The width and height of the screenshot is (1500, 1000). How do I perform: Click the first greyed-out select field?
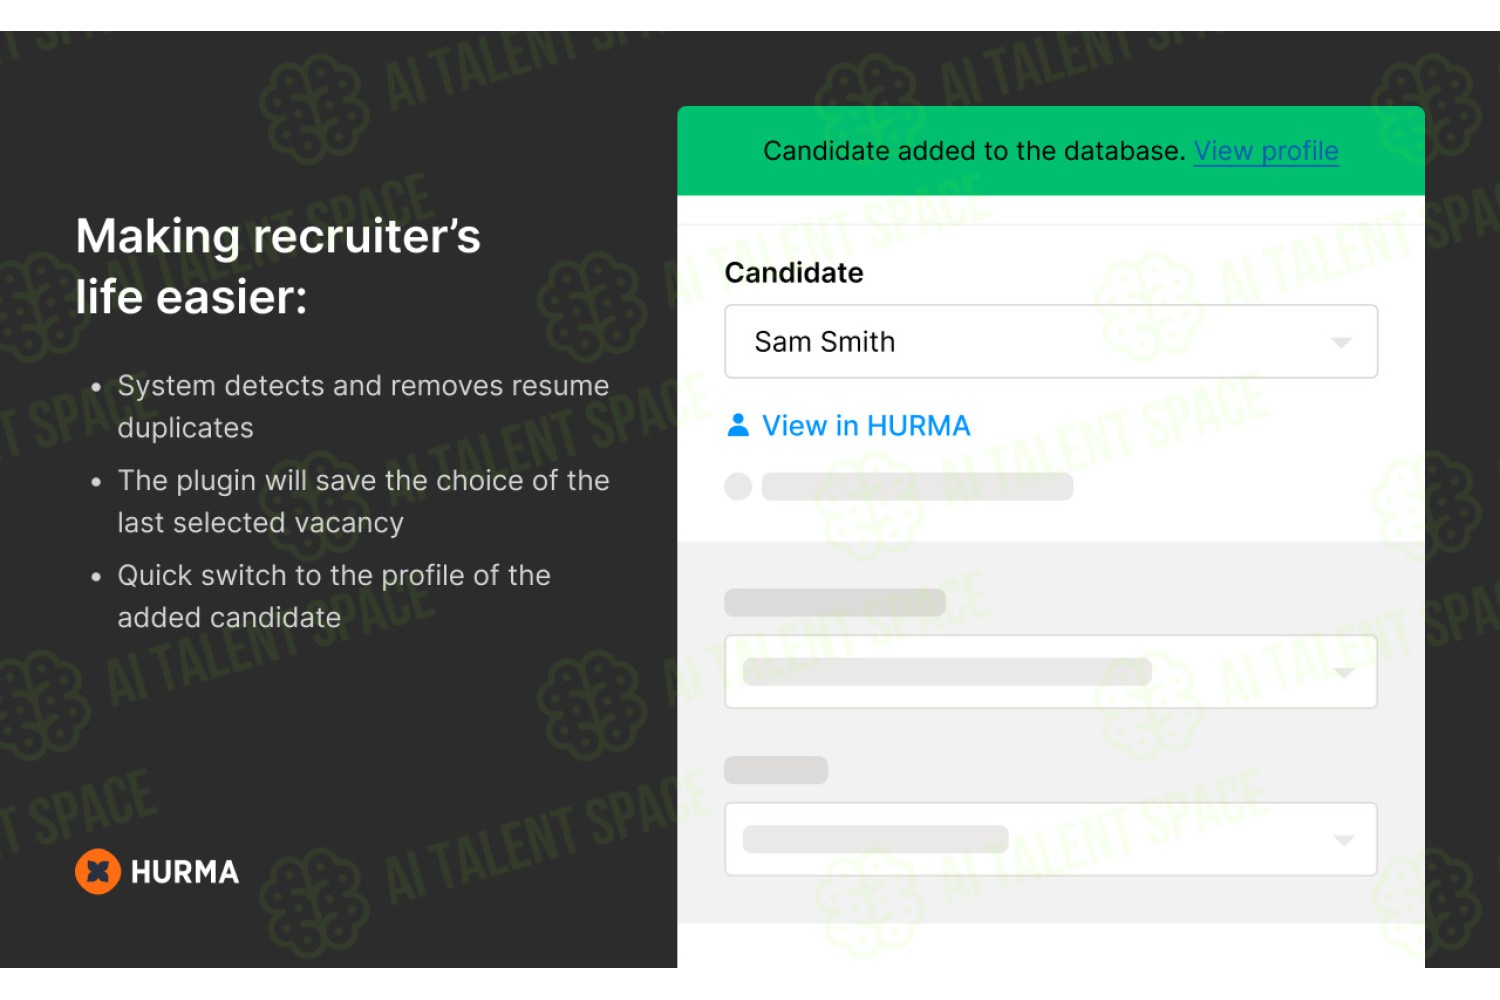pos(1051,672)
